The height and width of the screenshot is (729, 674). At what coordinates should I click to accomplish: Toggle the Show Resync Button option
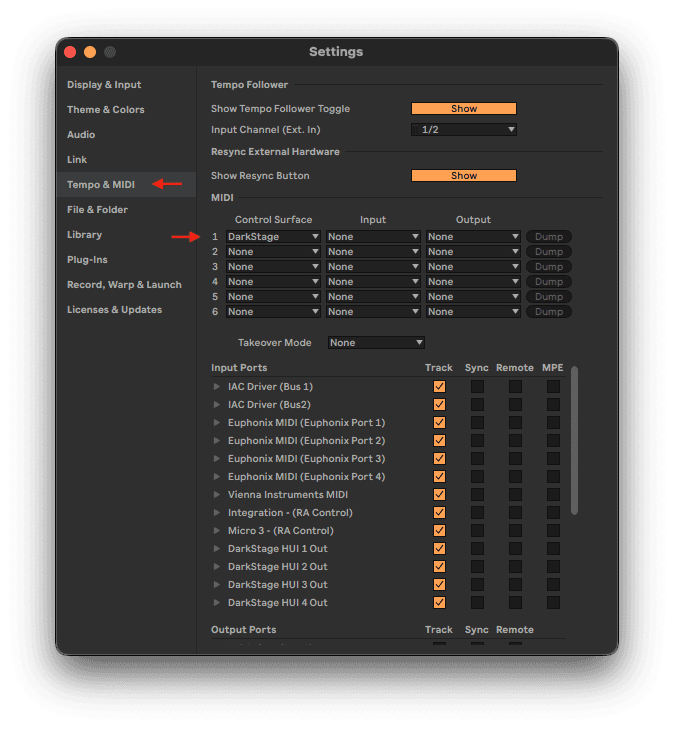point(463,175)
